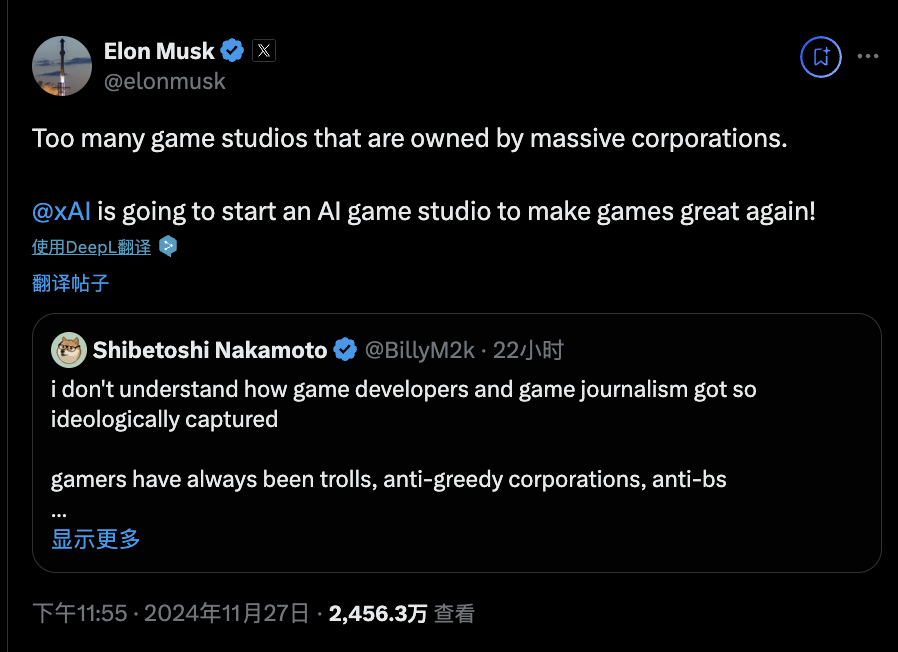Click Elon Musk's blue verified checkmark
Image resolution: width=898 pixels, height=652 pixels.
[x=233, y=50]
